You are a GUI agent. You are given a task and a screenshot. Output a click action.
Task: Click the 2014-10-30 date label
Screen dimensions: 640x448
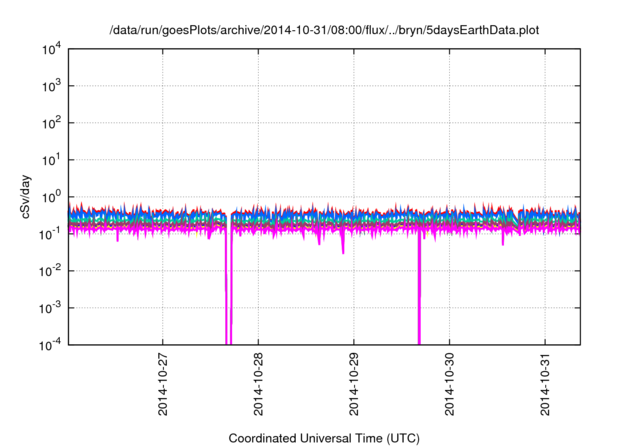[x=449, y=384]
